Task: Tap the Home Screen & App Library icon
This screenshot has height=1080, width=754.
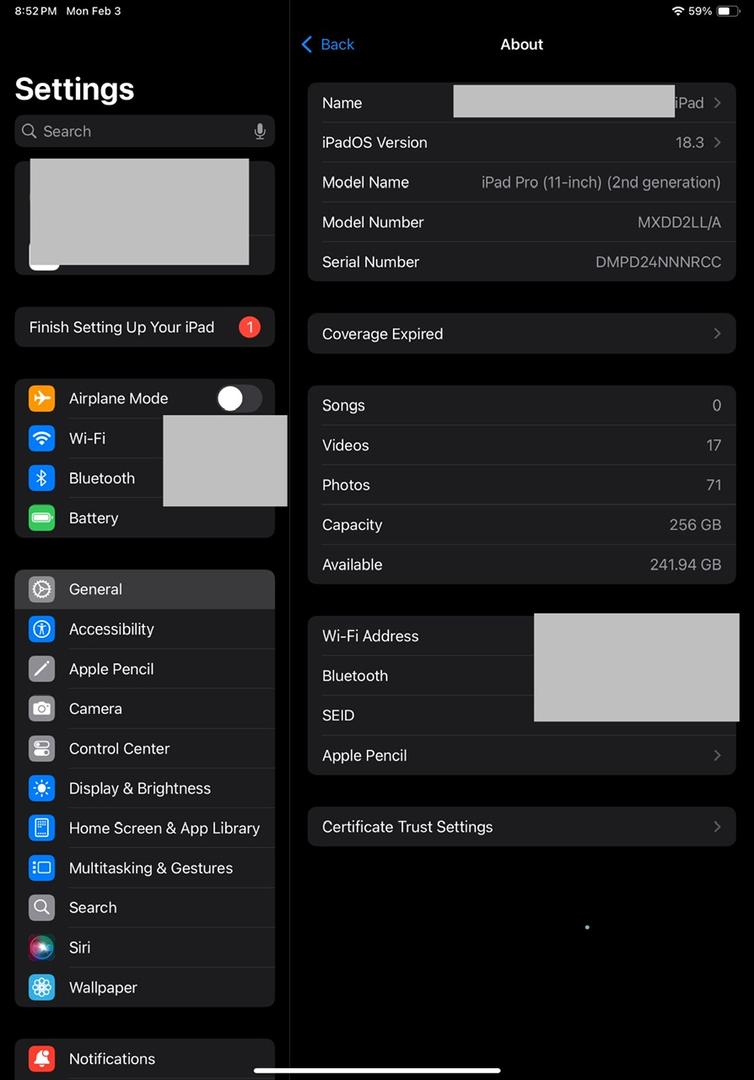Action: 42,828
